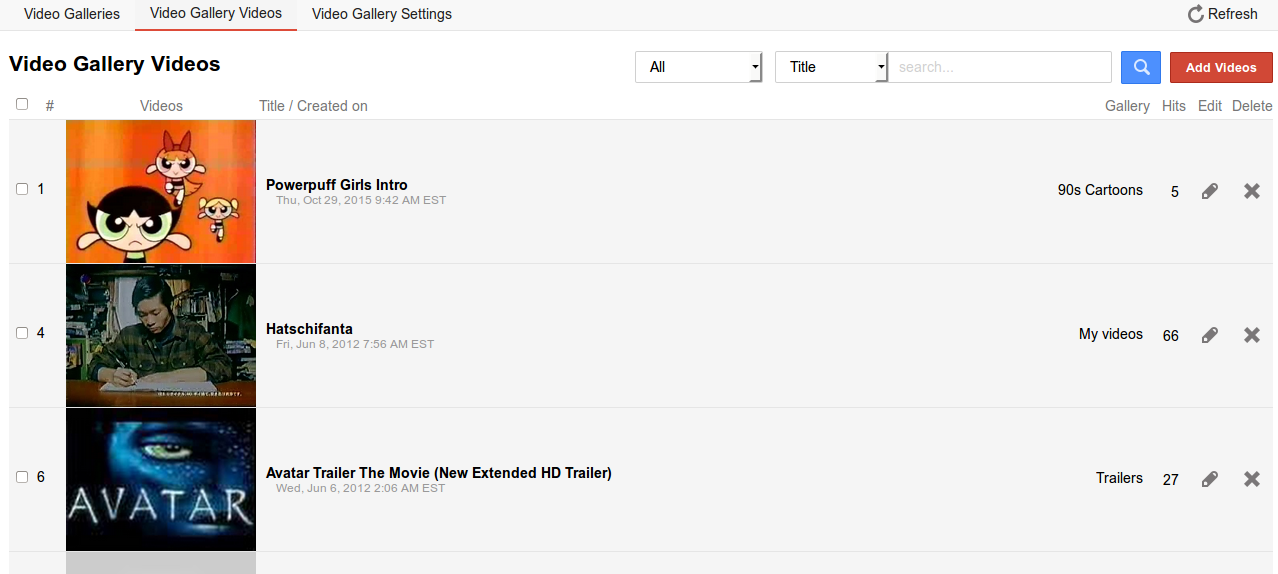Open the Powerpuff Girls Intro title link

(x=336, y=185)
